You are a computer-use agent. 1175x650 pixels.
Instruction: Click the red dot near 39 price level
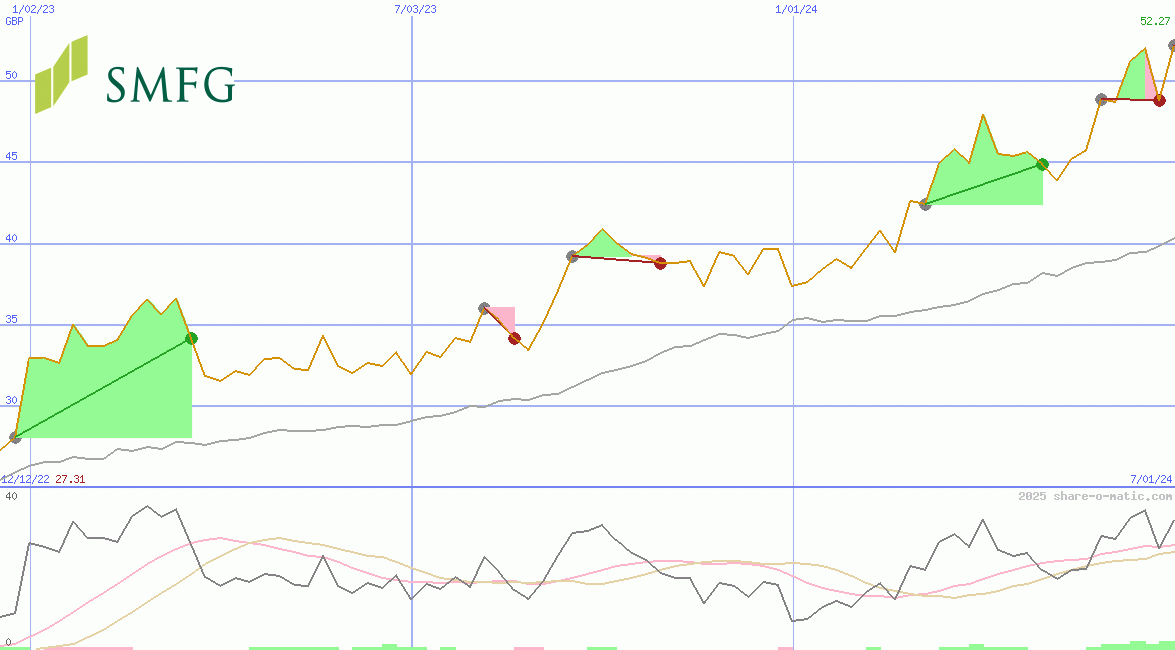coord(660,263)
